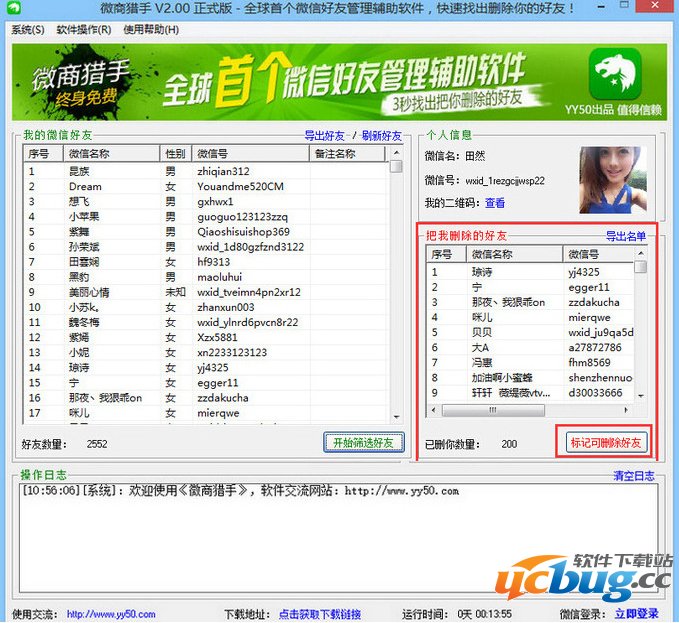Select the friend row hf9313
Screen dimensions: 679x623
tap(205, 262)
